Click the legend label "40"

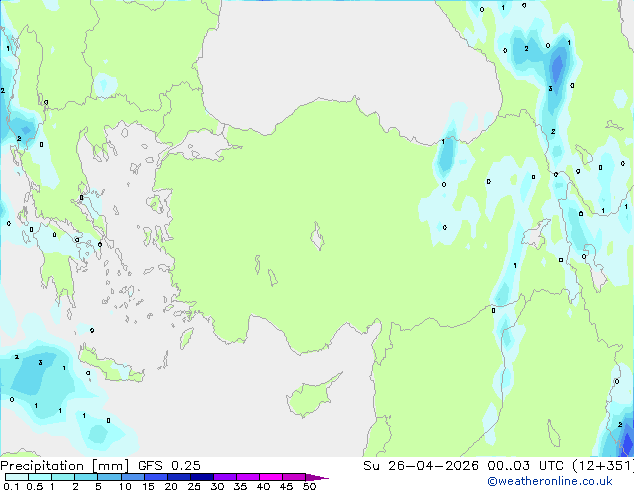click(x=263, y=486)
